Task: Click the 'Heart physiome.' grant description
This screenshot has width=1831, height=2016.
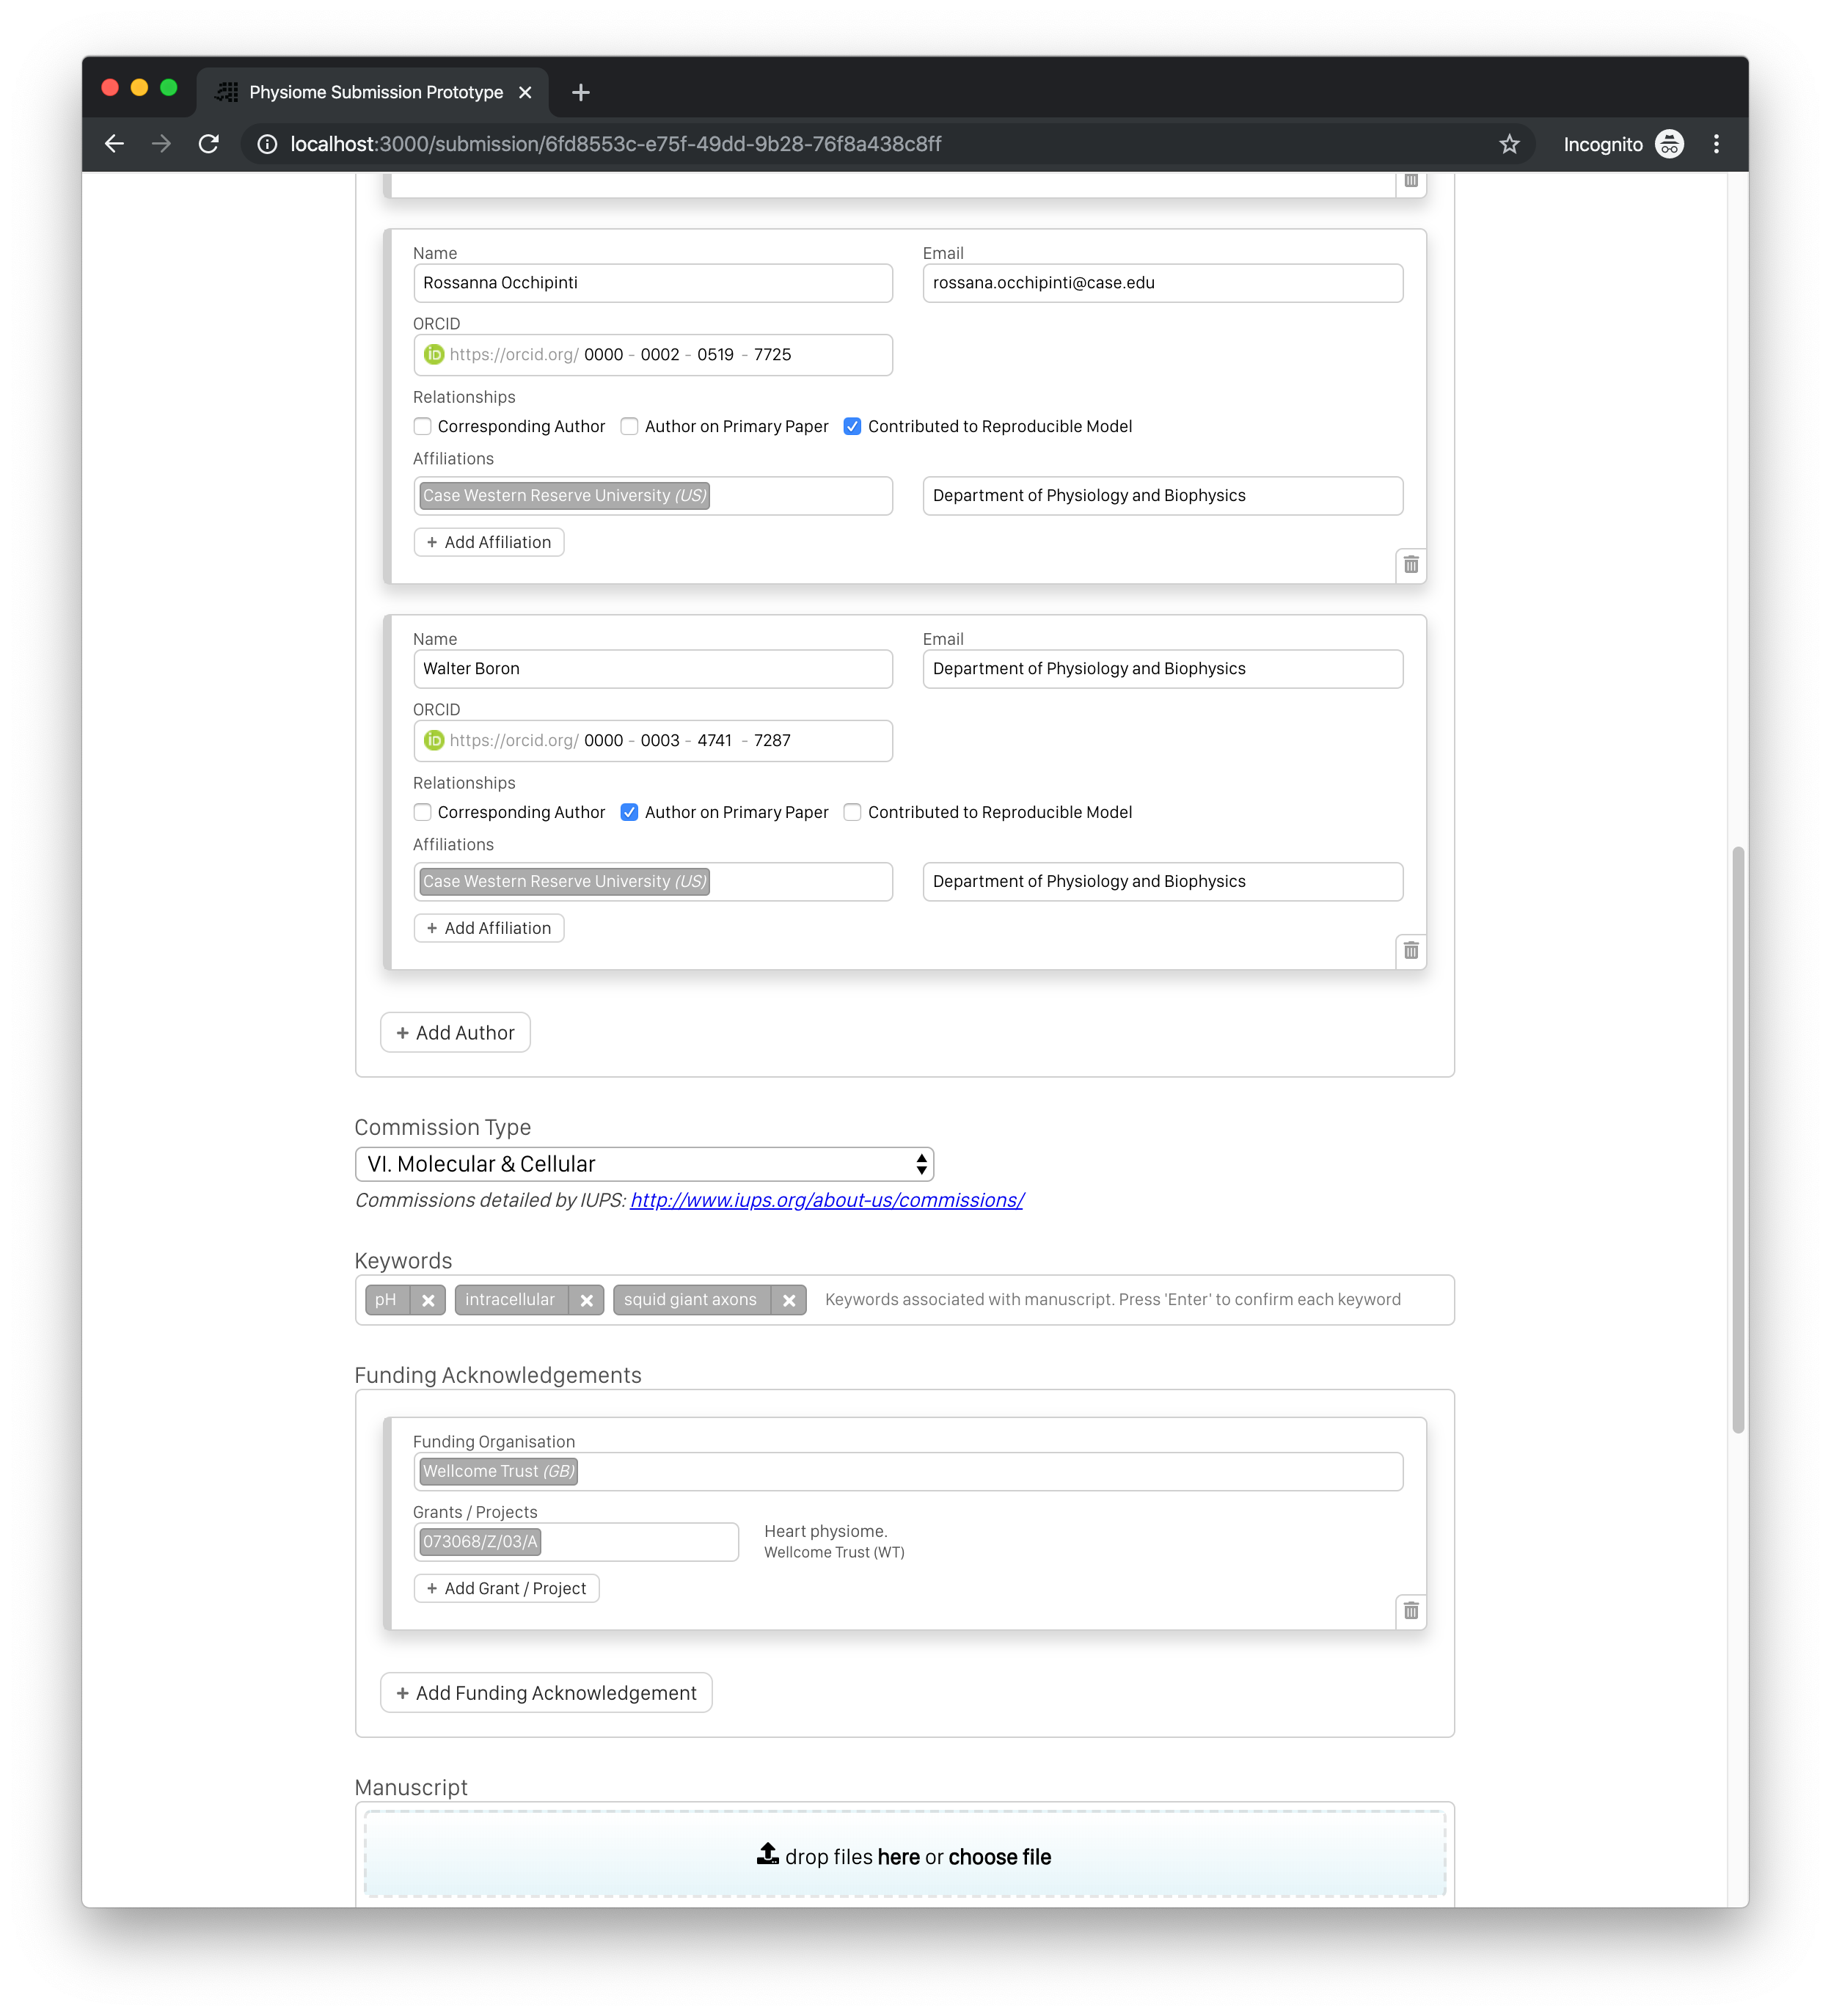Action: tap(825, 1532)
